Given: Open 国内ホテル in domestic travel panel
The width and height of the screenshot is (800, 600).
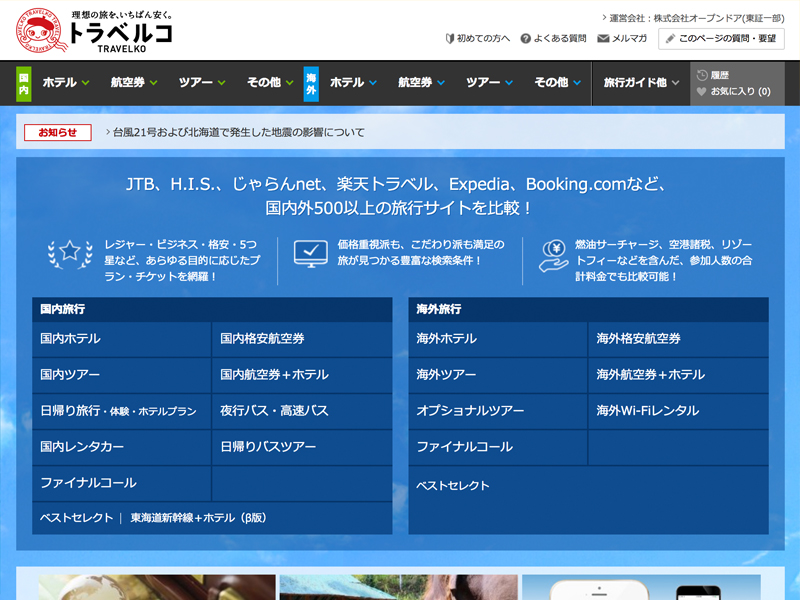Looking at the screenshot, I should [121, 339].
